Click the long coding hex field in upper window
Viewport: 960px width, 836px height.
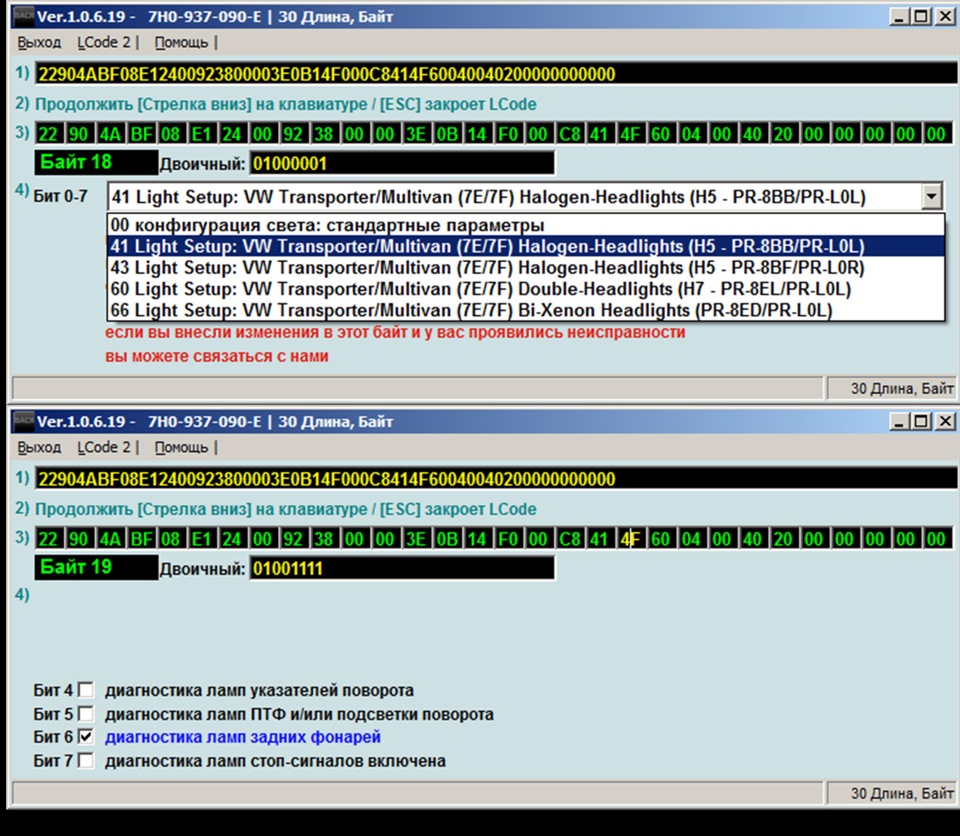pos(496,74)
